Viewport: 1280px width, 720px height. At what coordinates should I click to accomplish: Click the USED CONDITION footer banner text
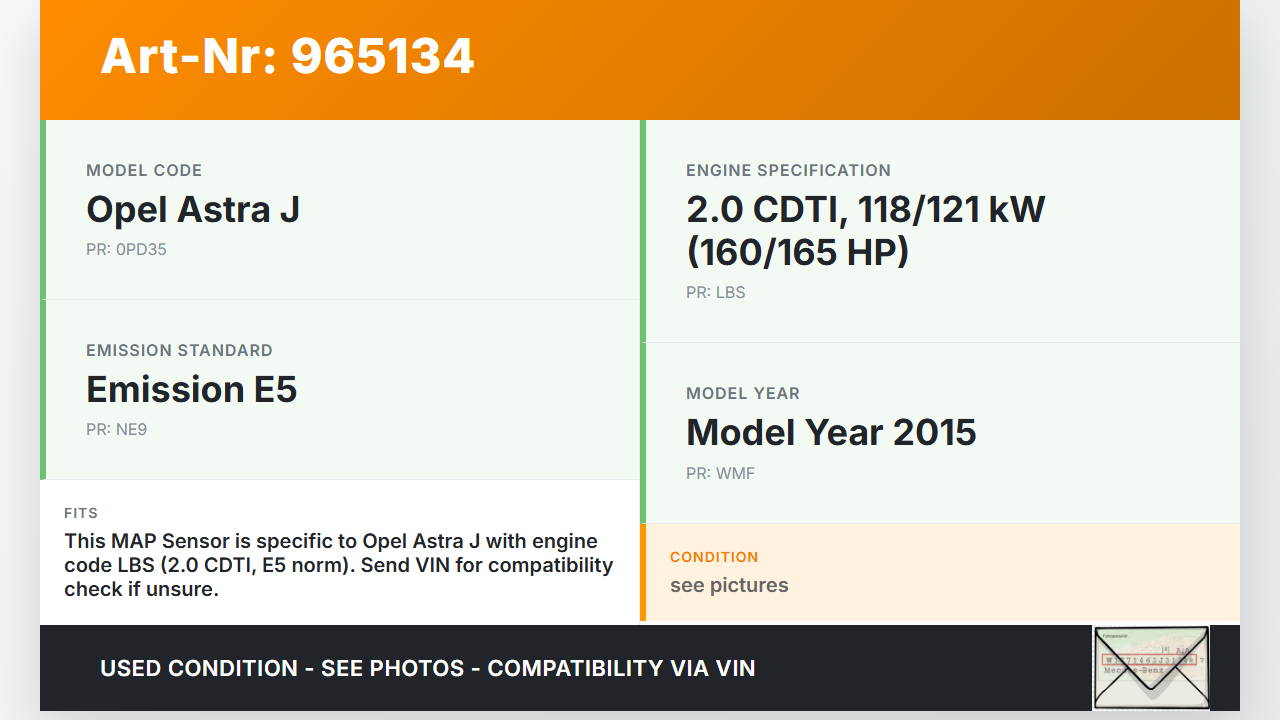427,668
